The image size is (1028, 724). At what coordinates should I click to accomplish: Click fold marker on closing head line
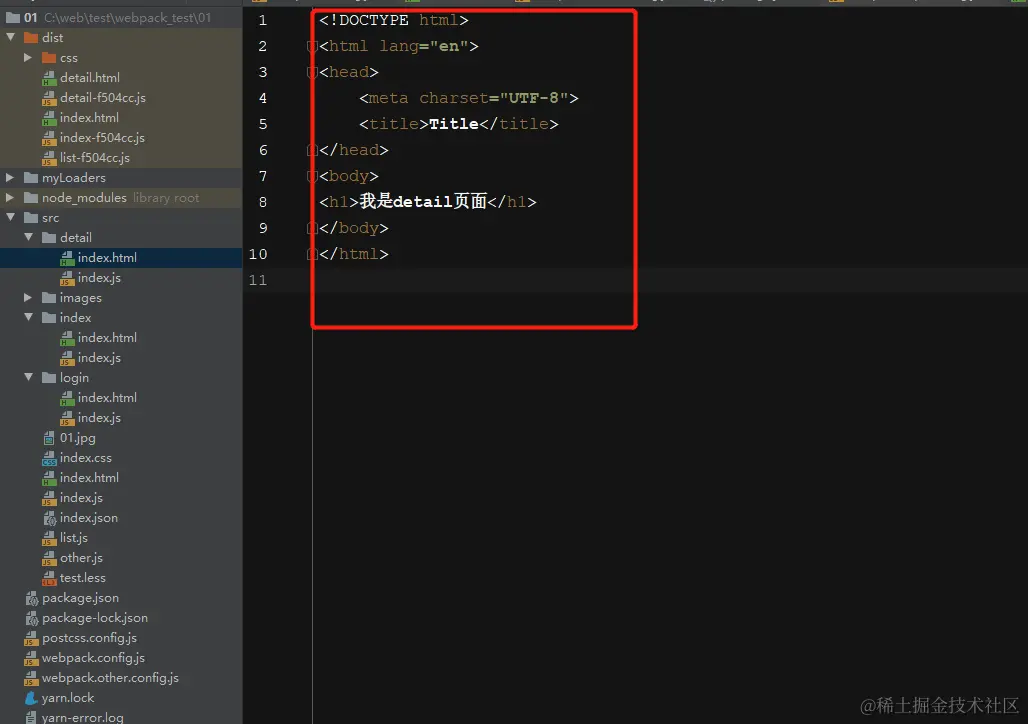(x=312, y=150)
